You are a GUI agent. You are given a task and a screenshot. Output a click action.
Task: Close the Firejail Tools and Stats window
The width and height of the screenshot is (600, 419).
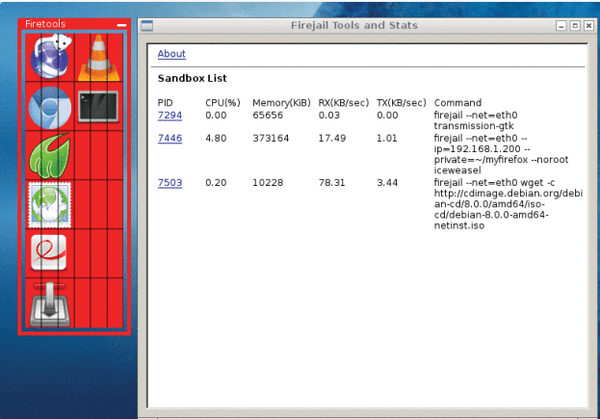pos(588,25)
